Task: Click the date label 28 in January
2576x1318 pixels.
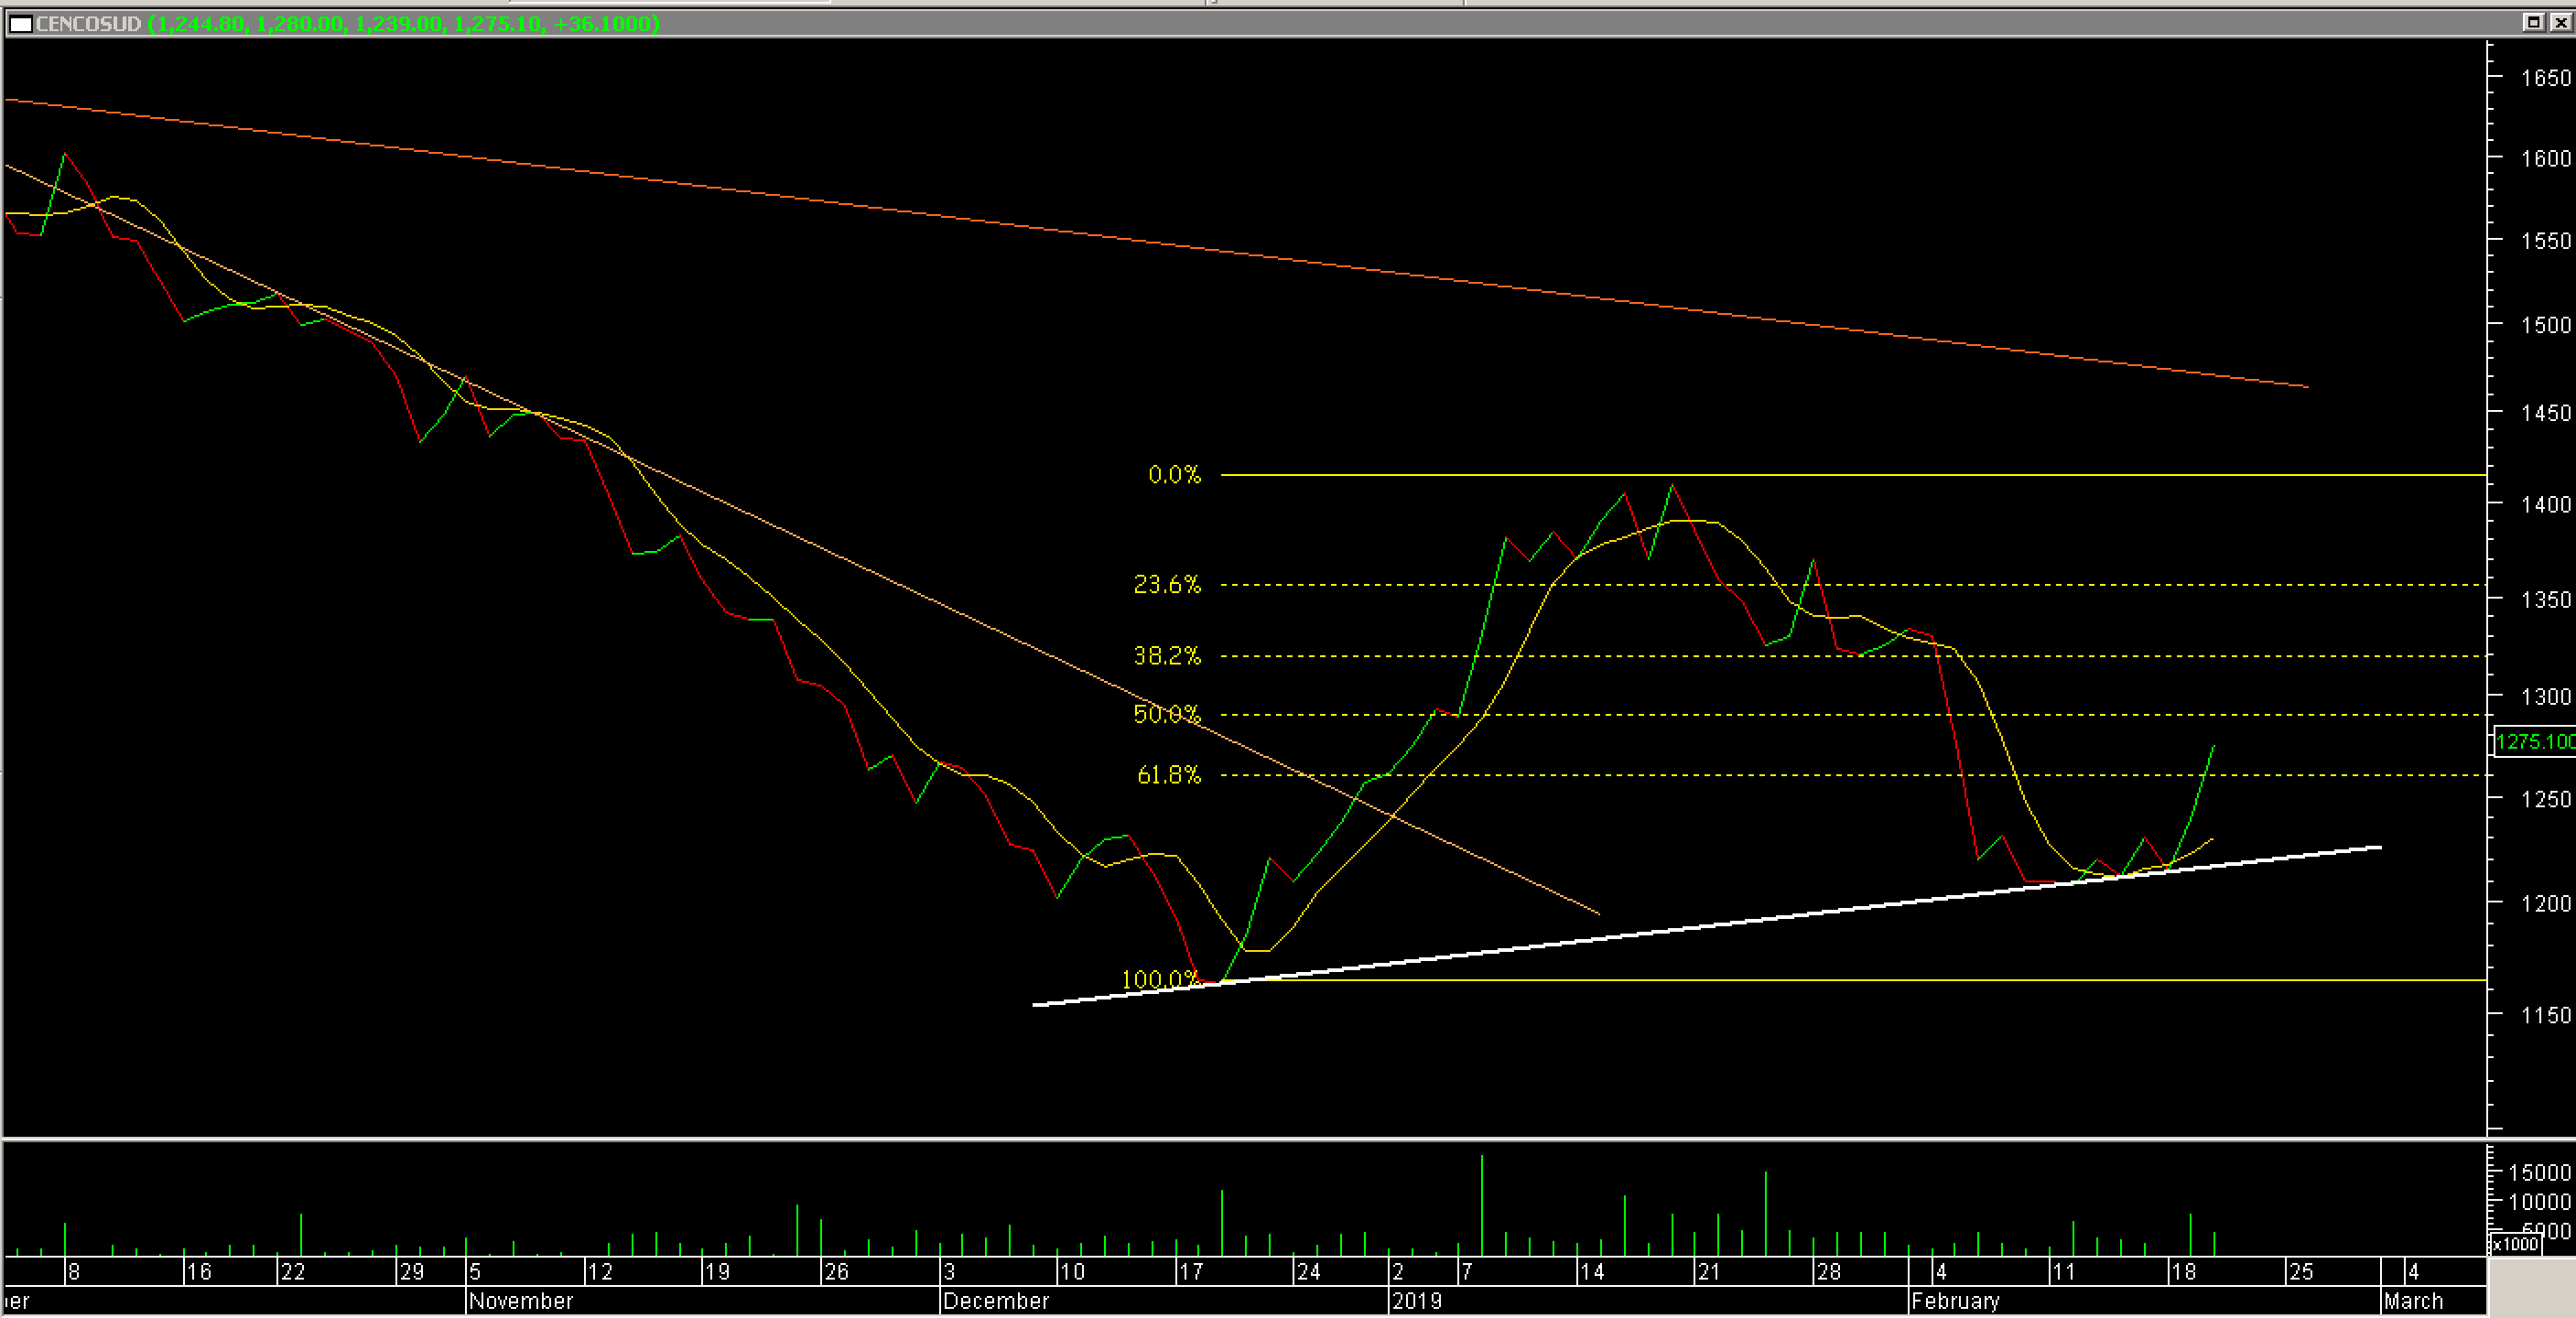Action: point(1828,1272)
